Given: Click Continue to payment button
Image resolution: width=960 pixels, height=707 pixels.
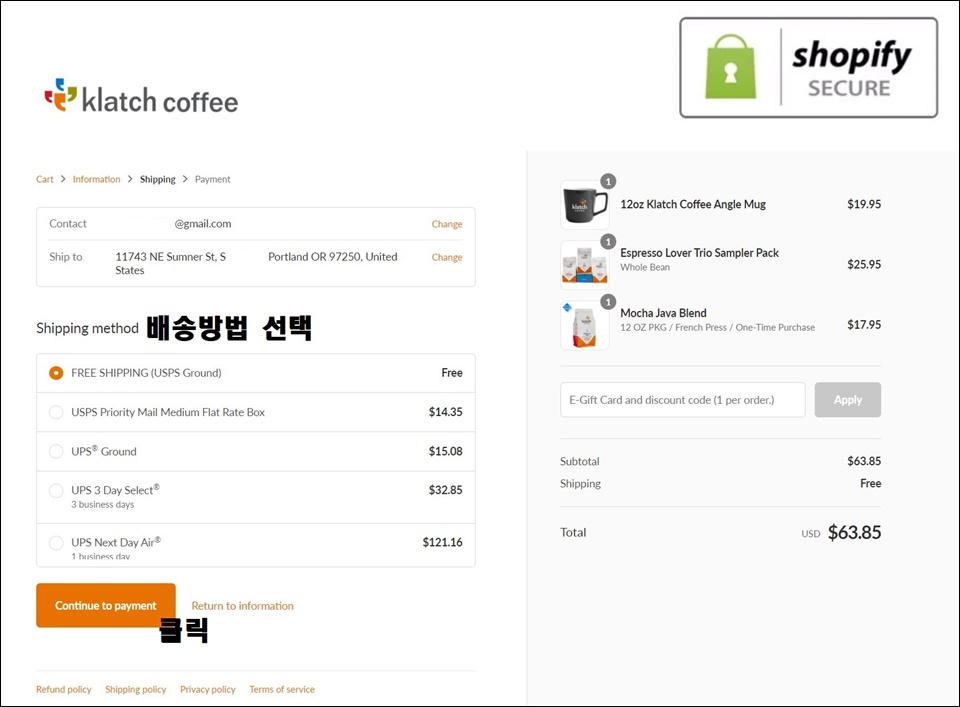Looking at the screenshot, I should tap(106, 605).
